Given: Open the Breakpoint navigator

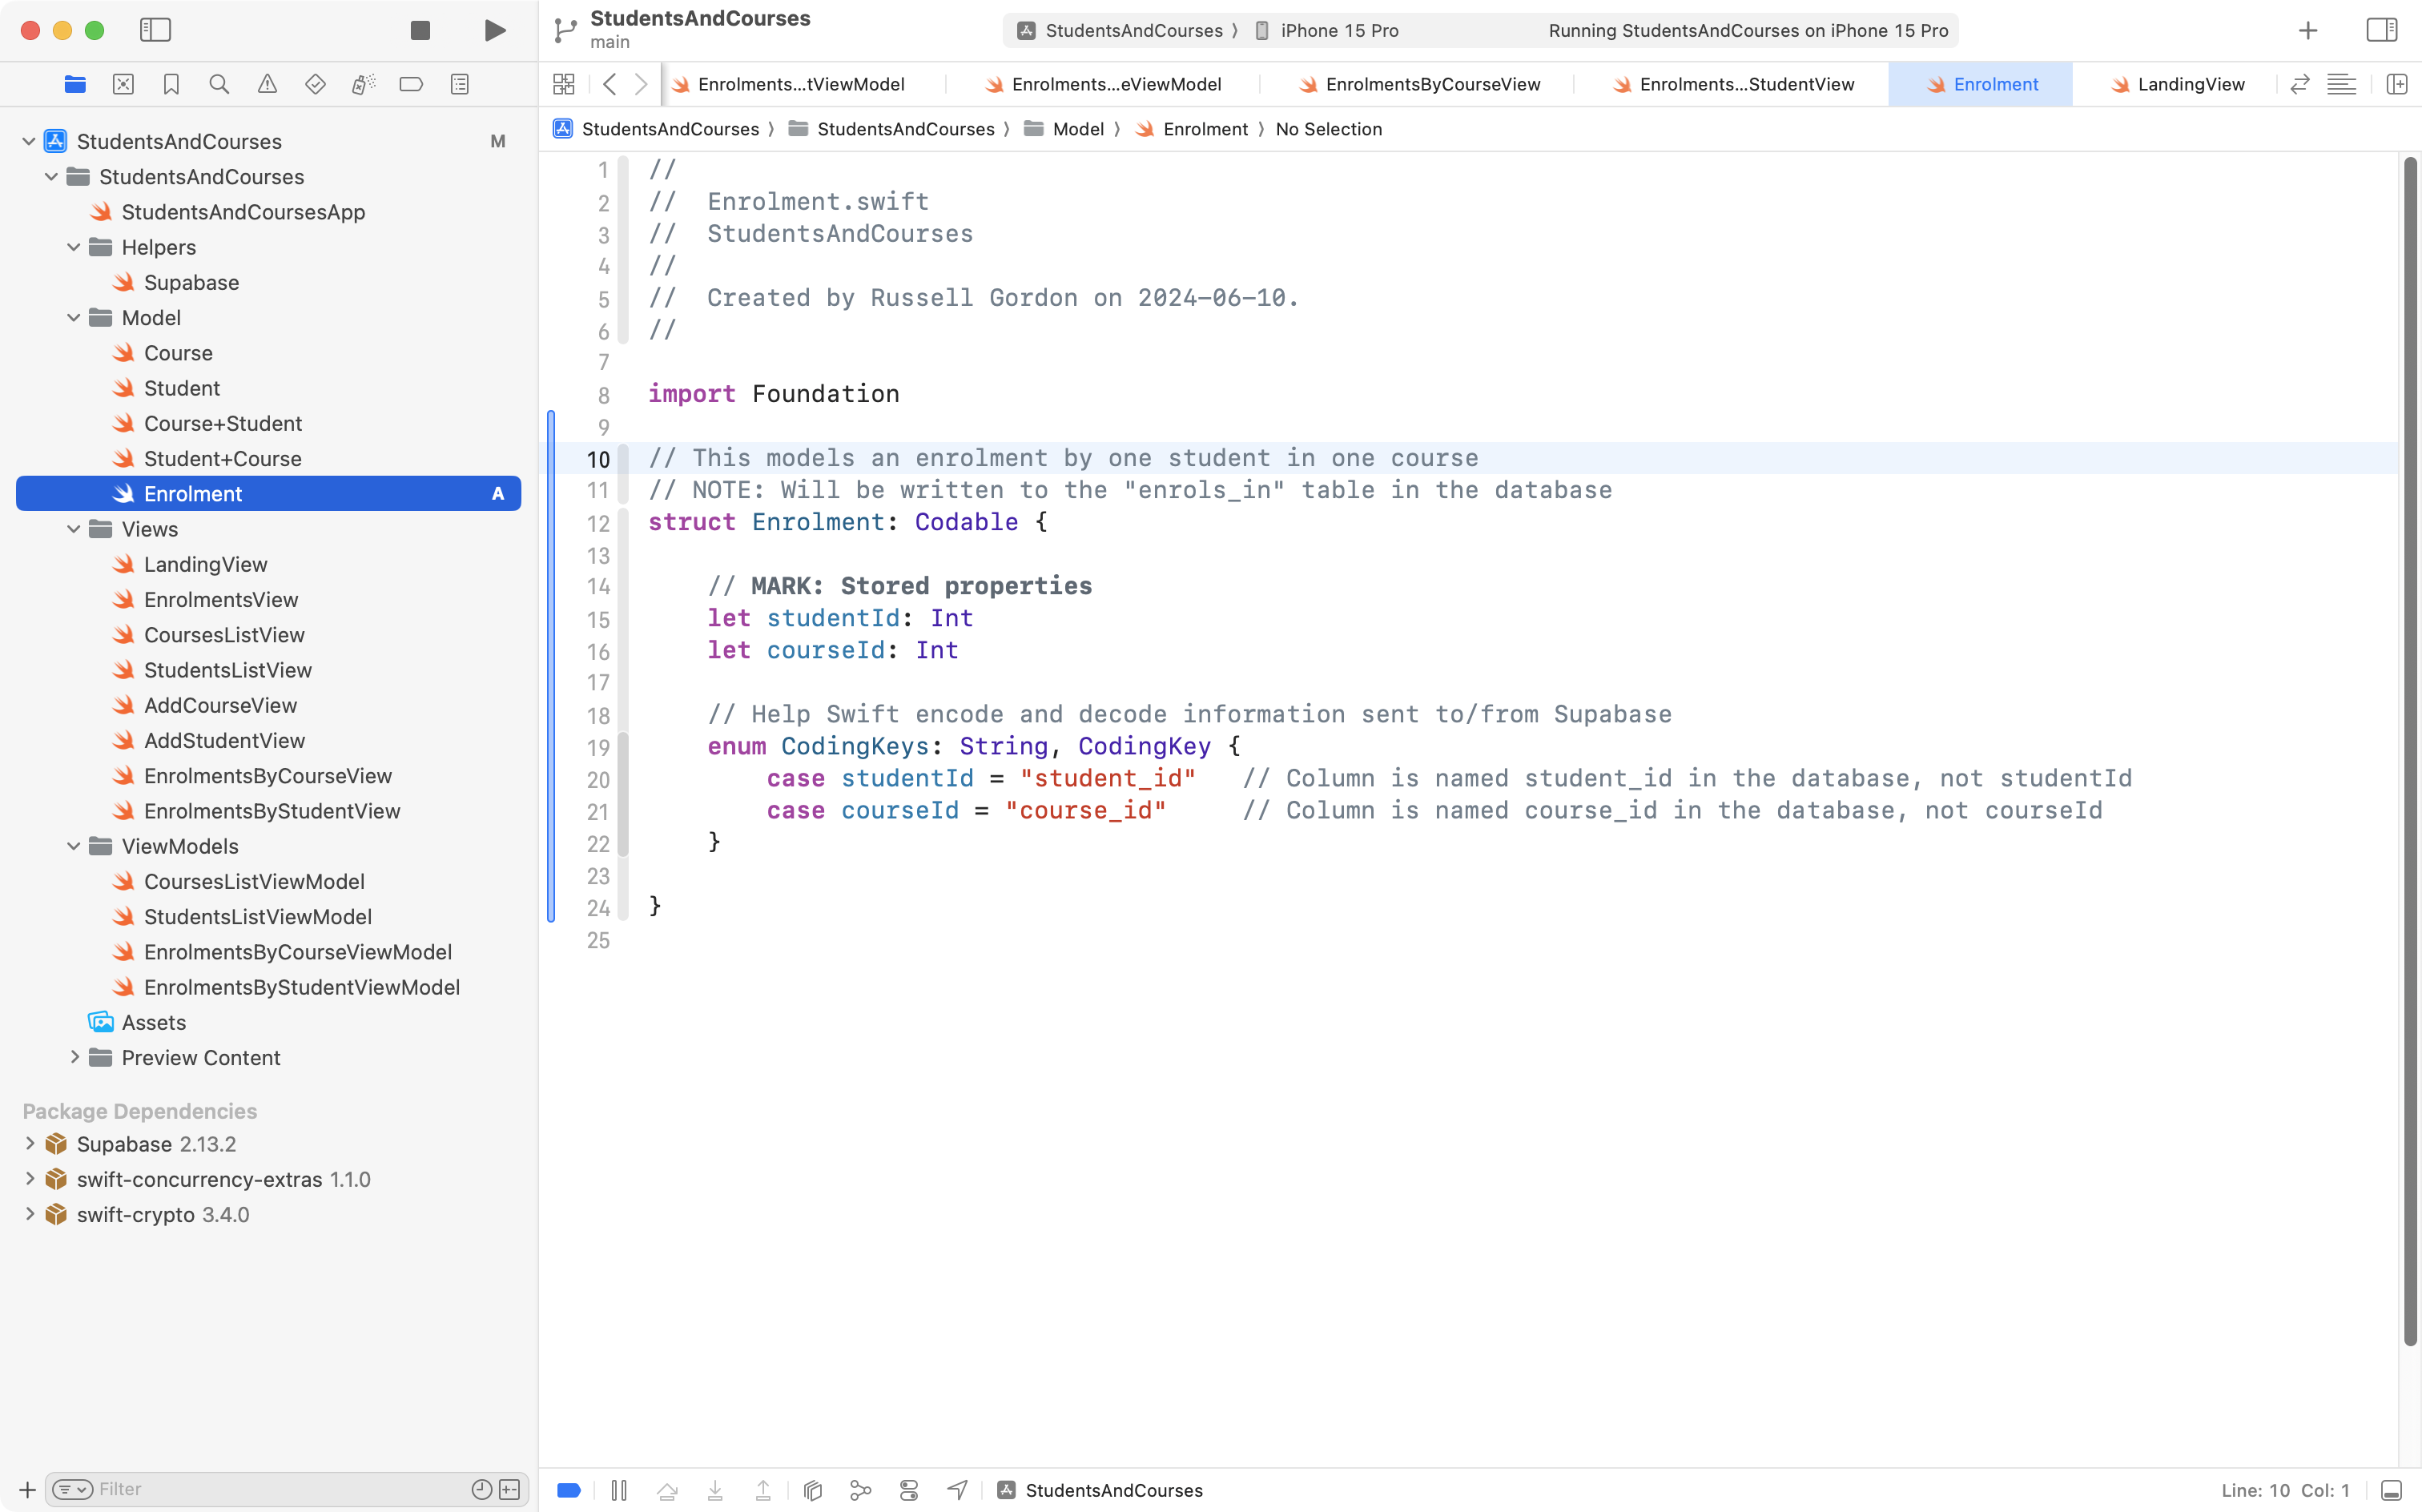Looking at the screenshot, I should point(411,84).
